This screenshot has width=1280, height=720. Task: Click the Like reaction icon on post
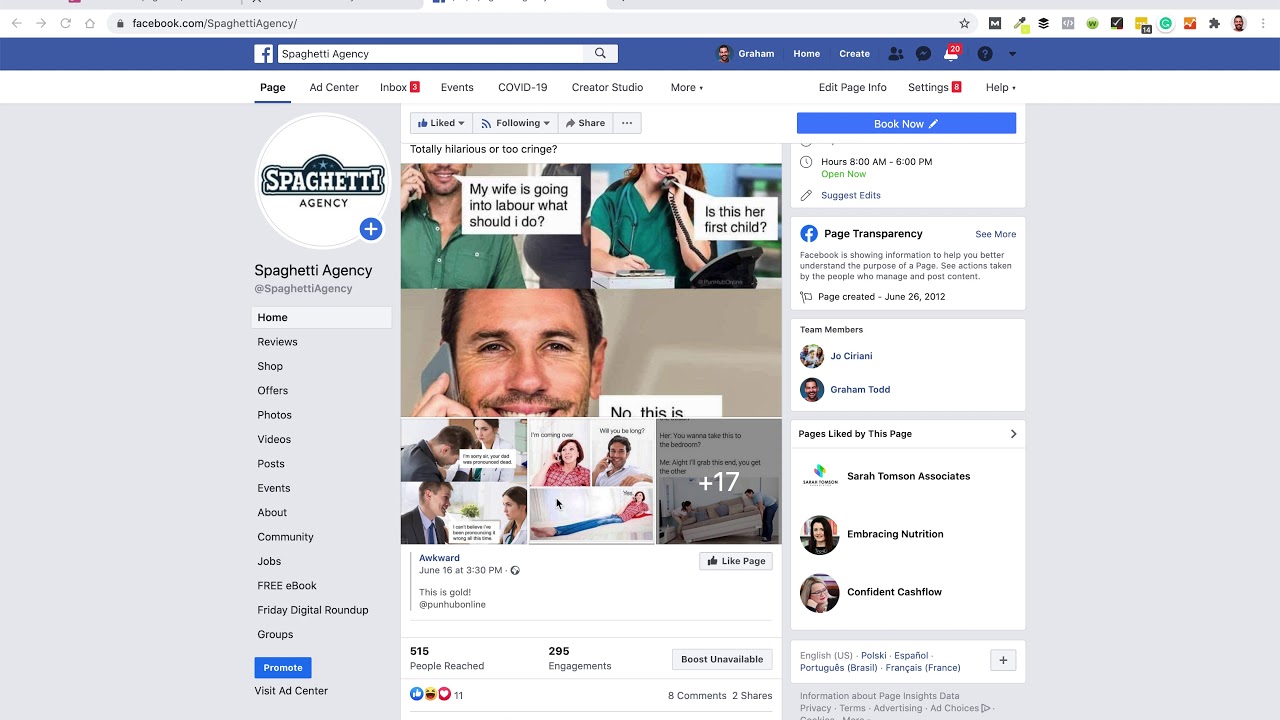click(416, 694)
